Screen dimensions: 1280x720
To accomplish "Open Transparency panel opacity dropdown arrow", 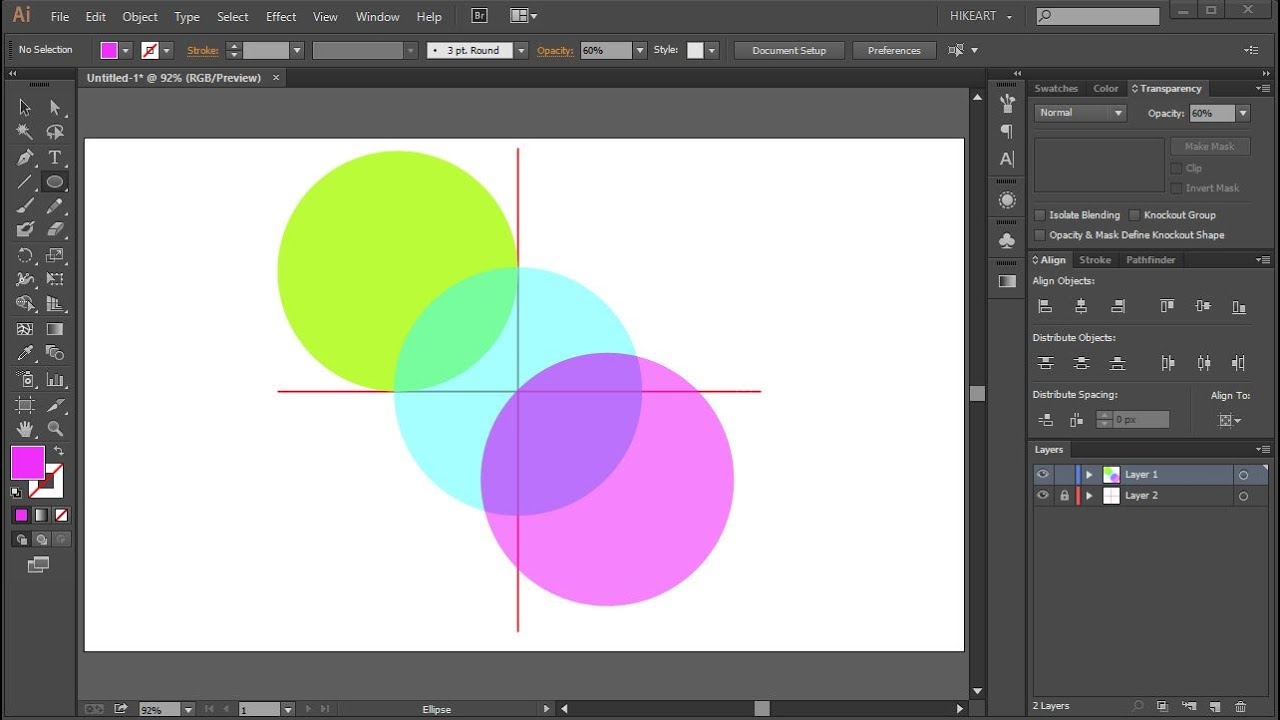I will (x=1243, y=114).
